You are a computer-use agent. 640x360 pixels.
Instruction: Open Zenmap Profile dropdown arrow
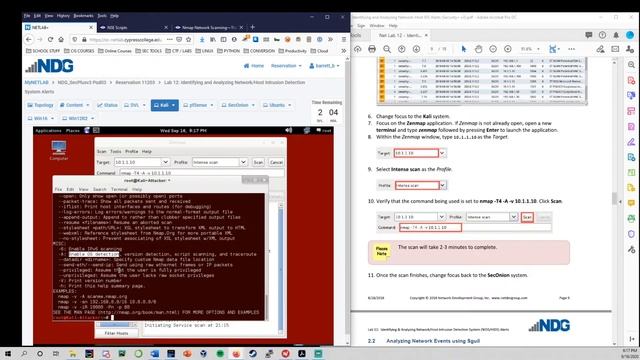[243, 162]
